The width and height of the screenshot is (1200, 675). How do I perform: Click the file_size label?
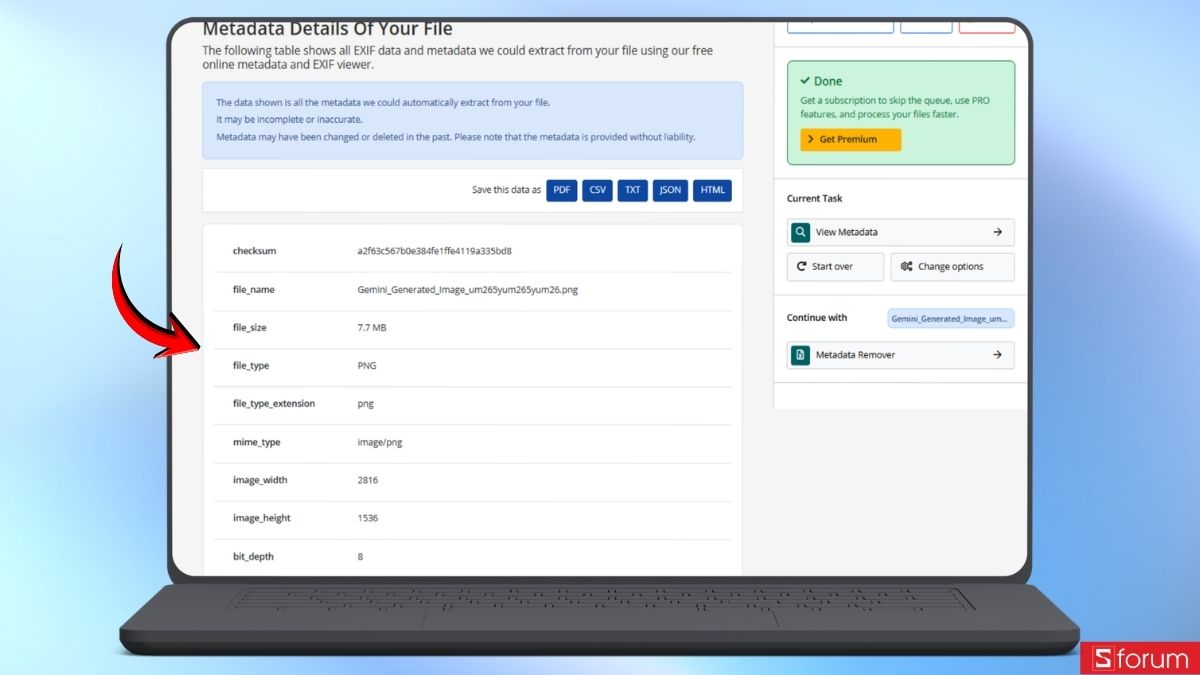[250, 327]
